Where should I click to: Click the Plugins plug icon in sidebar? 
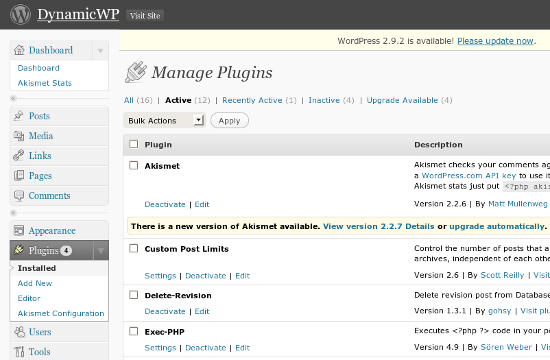(19, 250)
